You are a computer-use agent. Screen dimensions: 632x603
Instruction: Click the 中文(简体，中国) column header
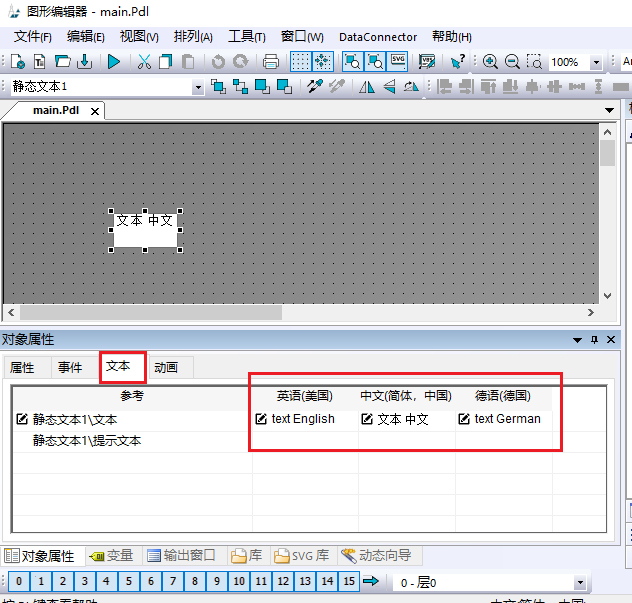(x=406, y=396)
